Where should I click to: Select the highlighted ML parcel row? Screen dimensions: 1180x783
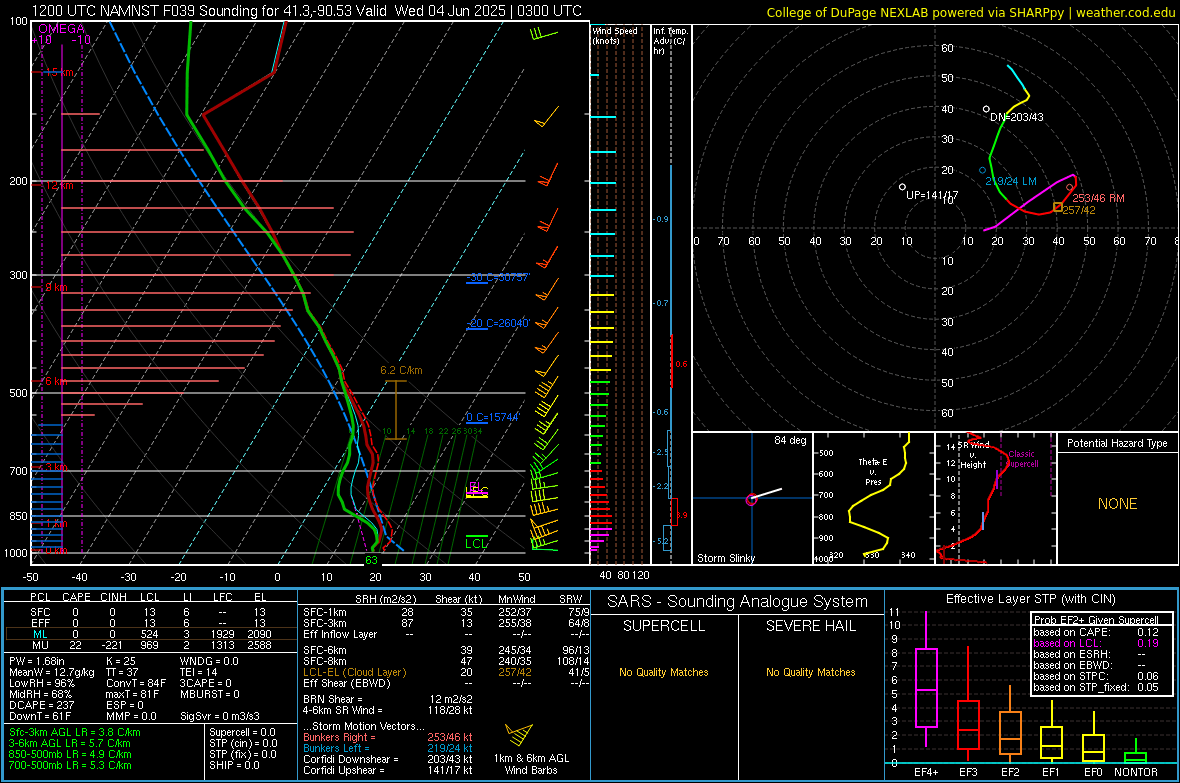[x=151, y=634]
